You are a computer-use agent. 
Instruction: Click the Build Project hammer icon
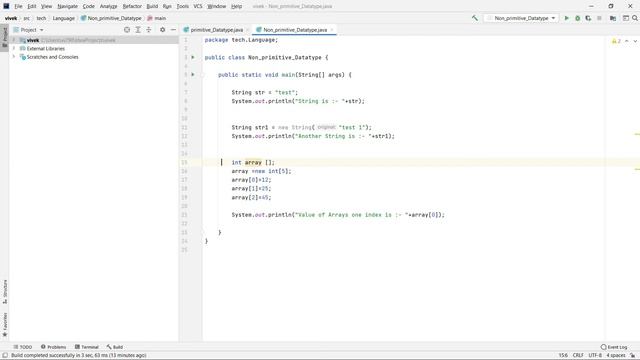point(475,18)
